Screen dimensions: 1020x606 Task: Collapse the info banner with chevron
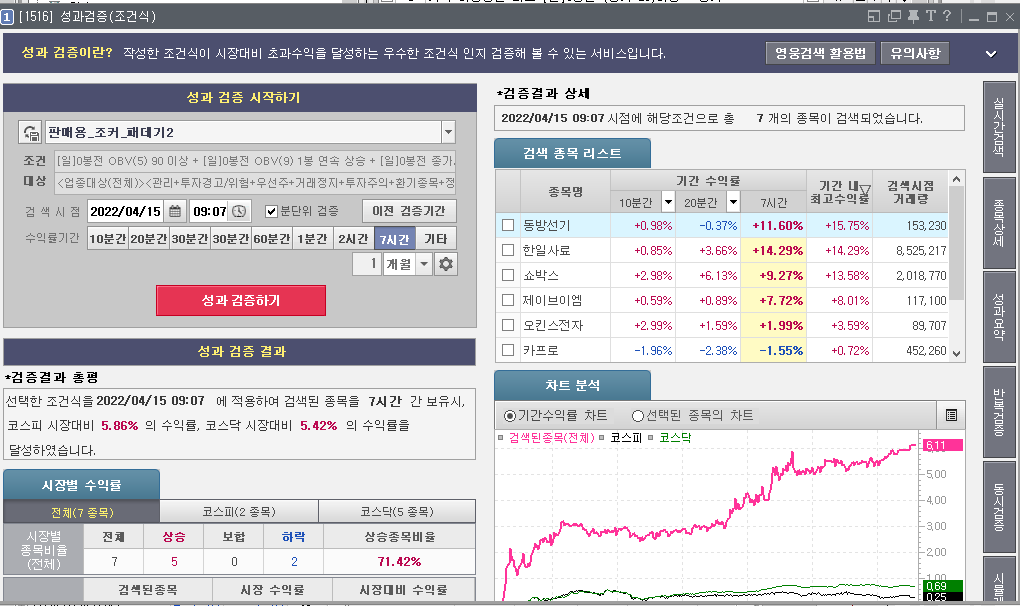pyautogui.click(x=991, y=53)
